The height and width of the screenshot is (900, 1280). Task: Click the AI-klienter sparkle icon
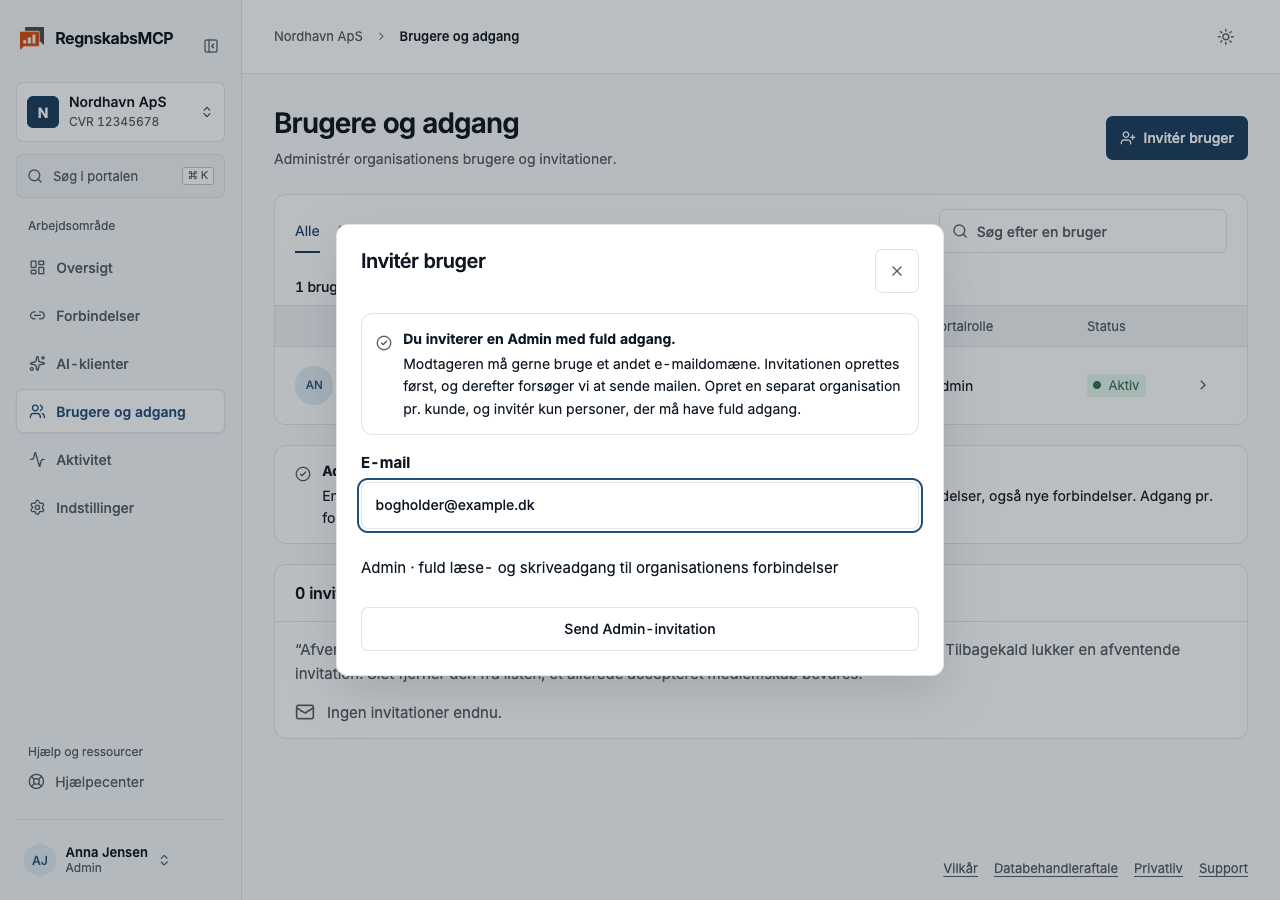(x=37, y=364)
